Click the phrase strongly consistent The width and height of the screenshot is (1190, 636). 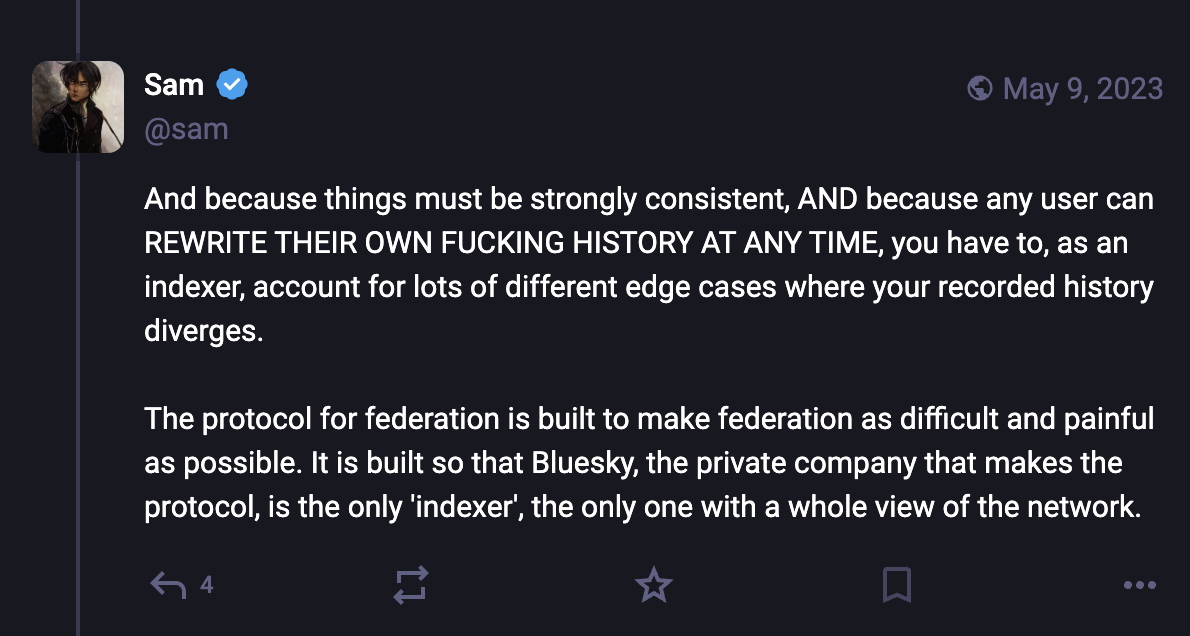point(664,199)
